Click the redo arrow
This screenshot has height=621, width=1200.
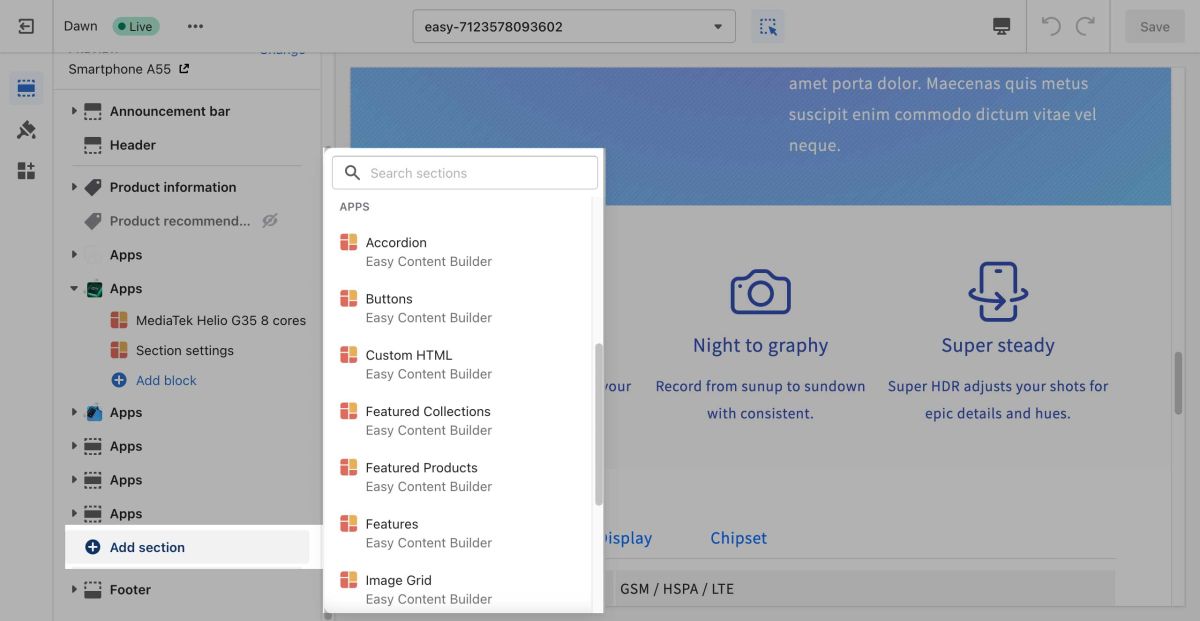click(1085, 27)
